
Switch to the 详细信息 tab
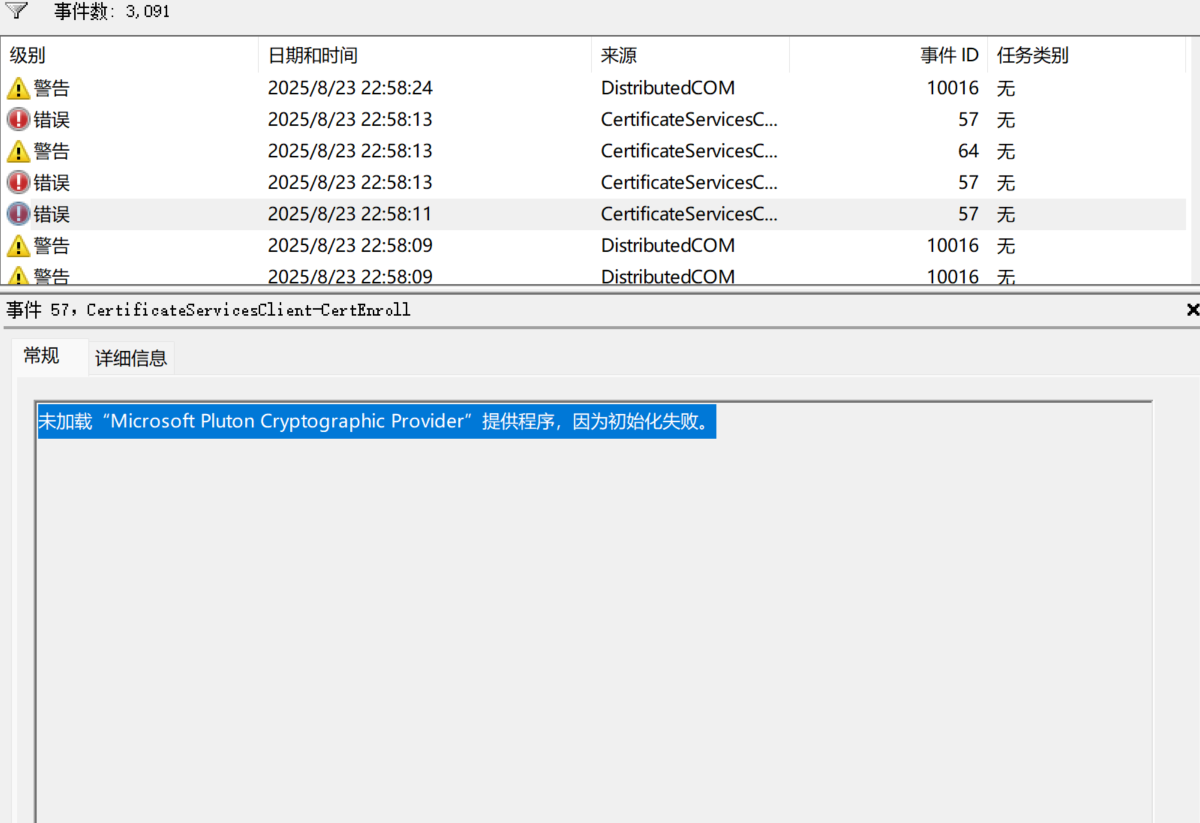[131, 357]
